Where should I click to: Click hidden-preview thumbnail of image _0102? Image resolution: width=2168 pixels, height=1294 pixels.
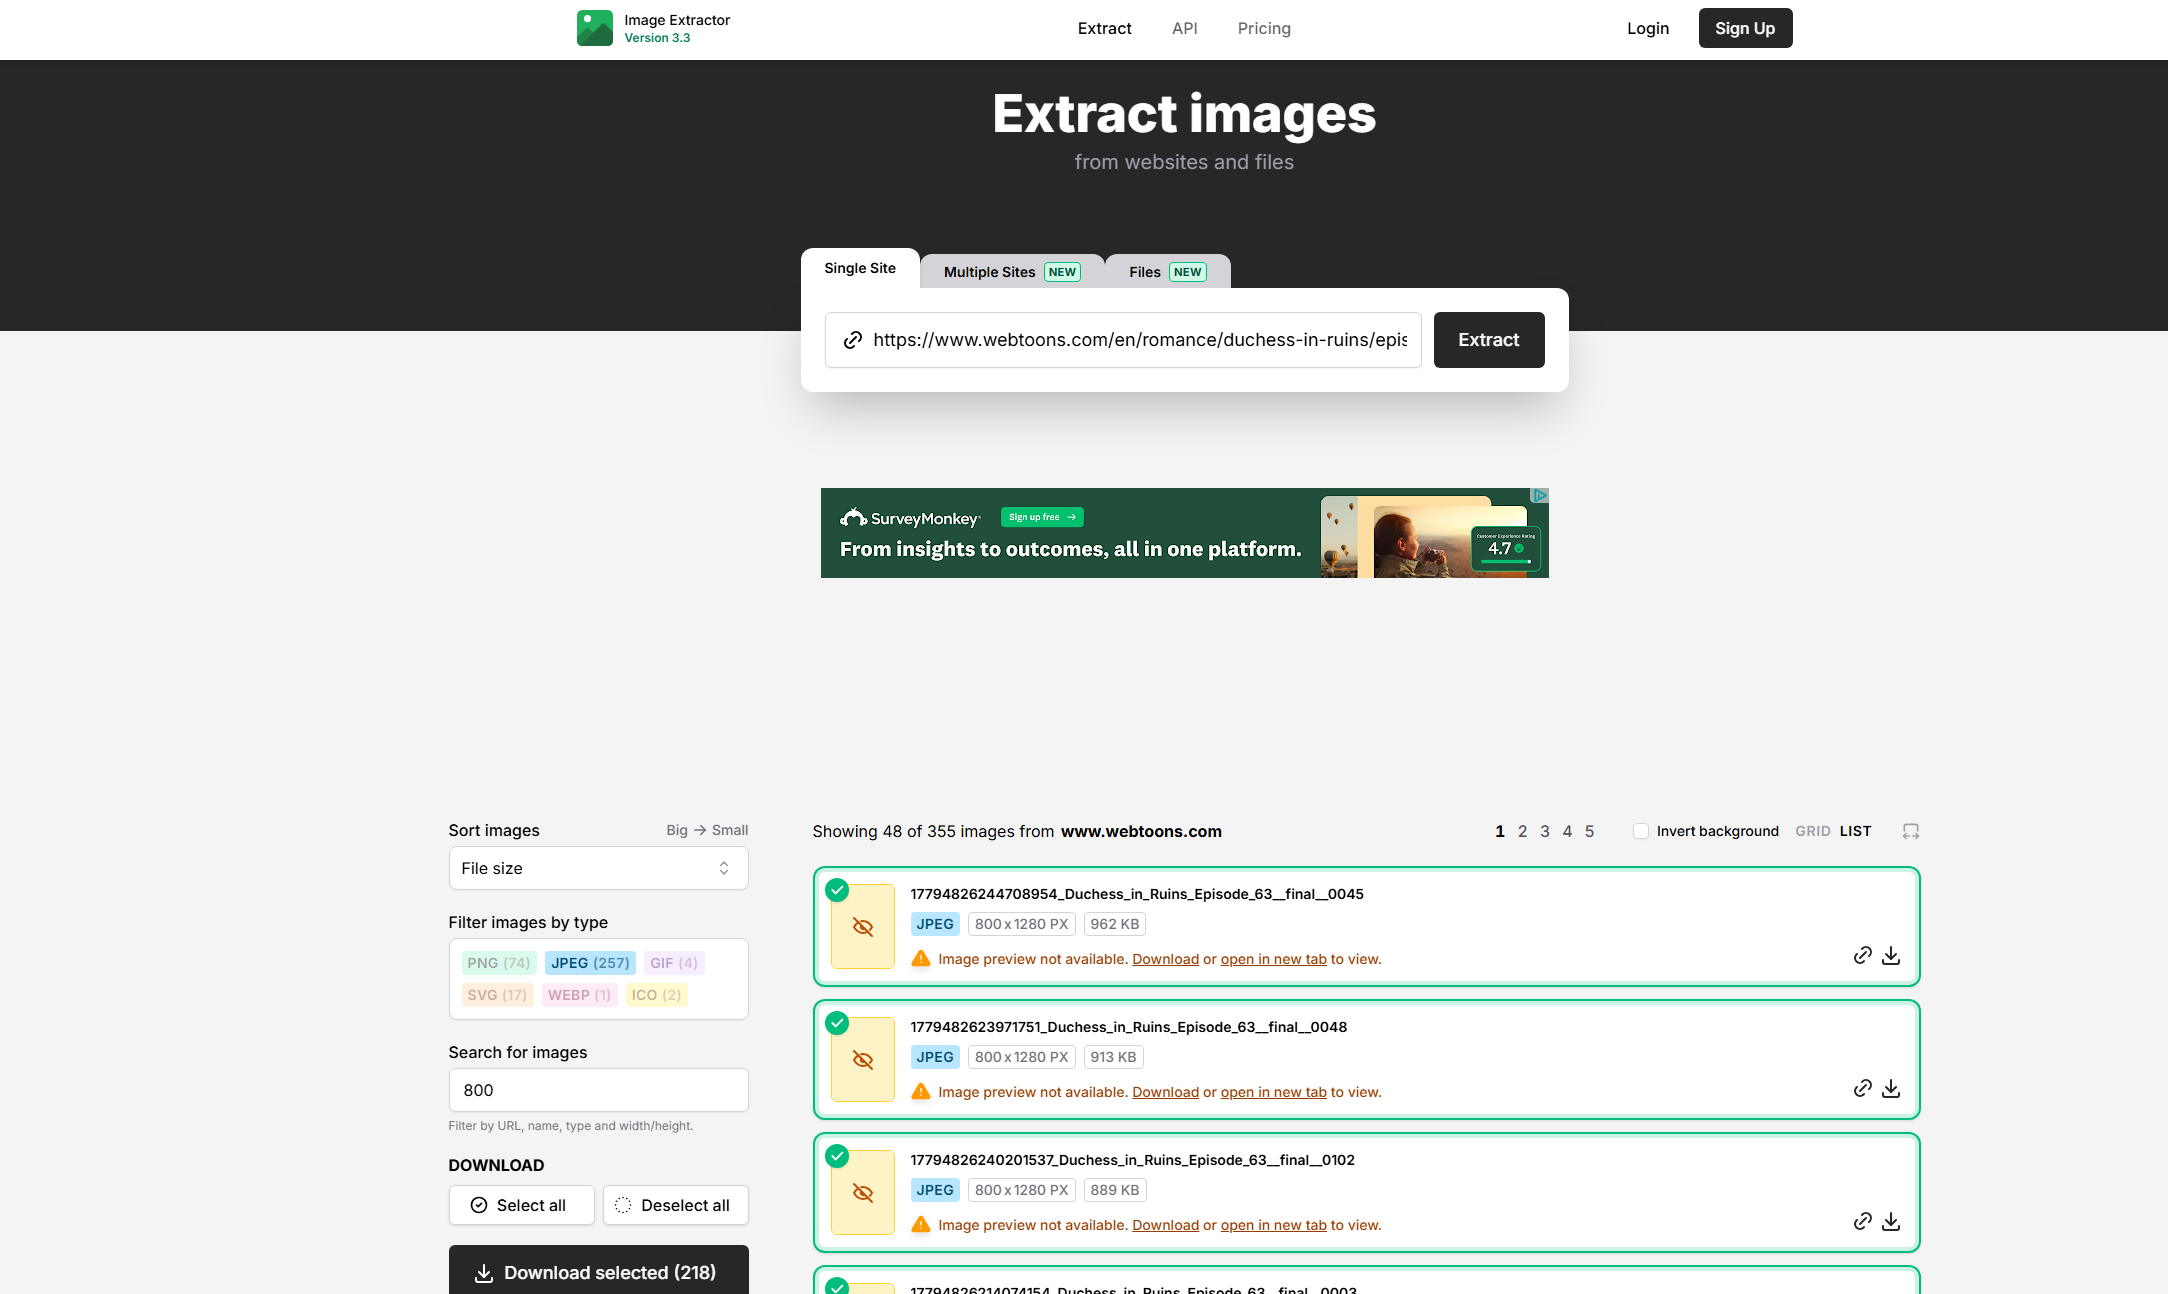(x=863, y=1193)
